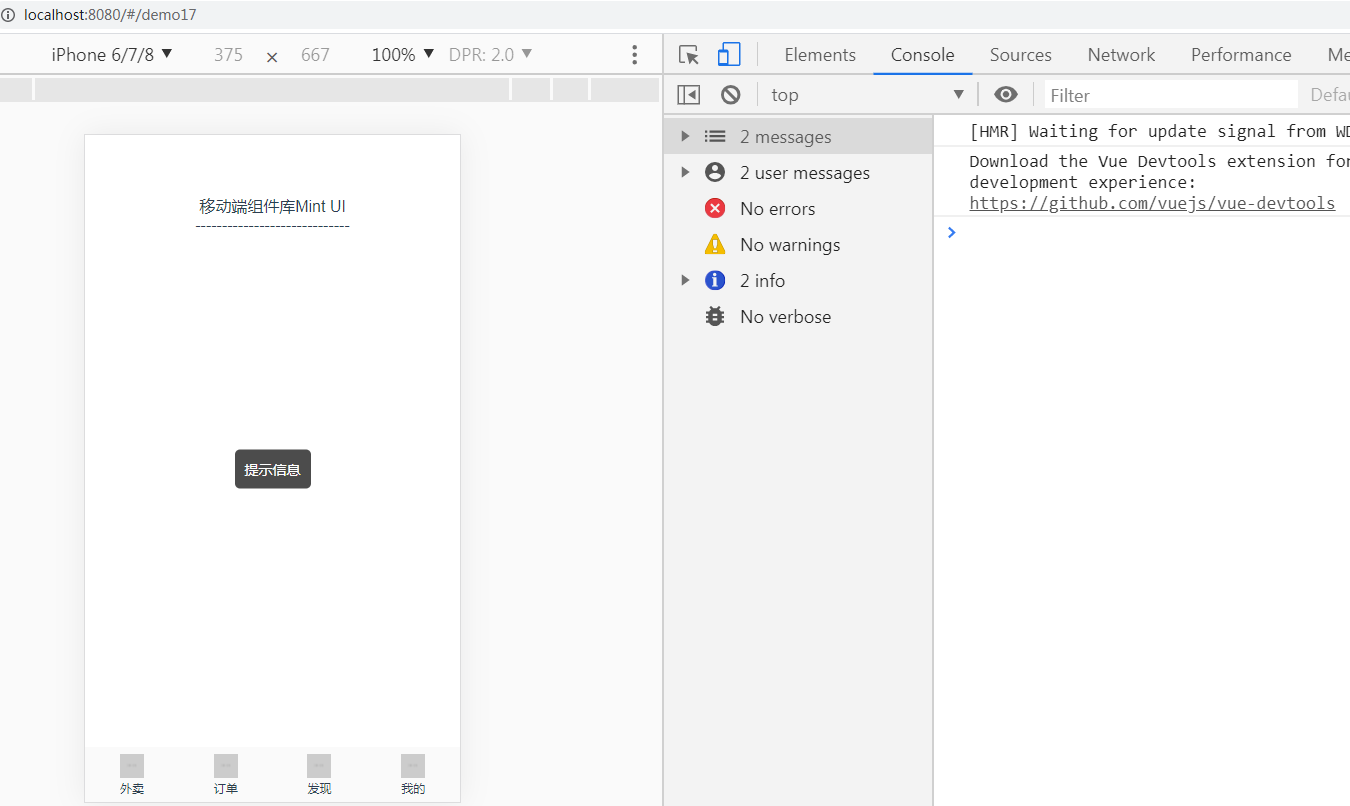This screenshot has width=1350, height=806.
Task: Click the site info icon beside the URL
Action: click(9, 15)
